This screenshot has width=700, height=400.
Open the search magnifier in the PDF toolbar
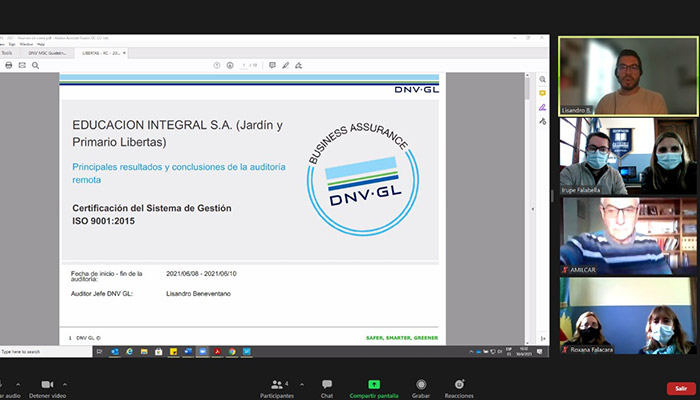(34, 65)
